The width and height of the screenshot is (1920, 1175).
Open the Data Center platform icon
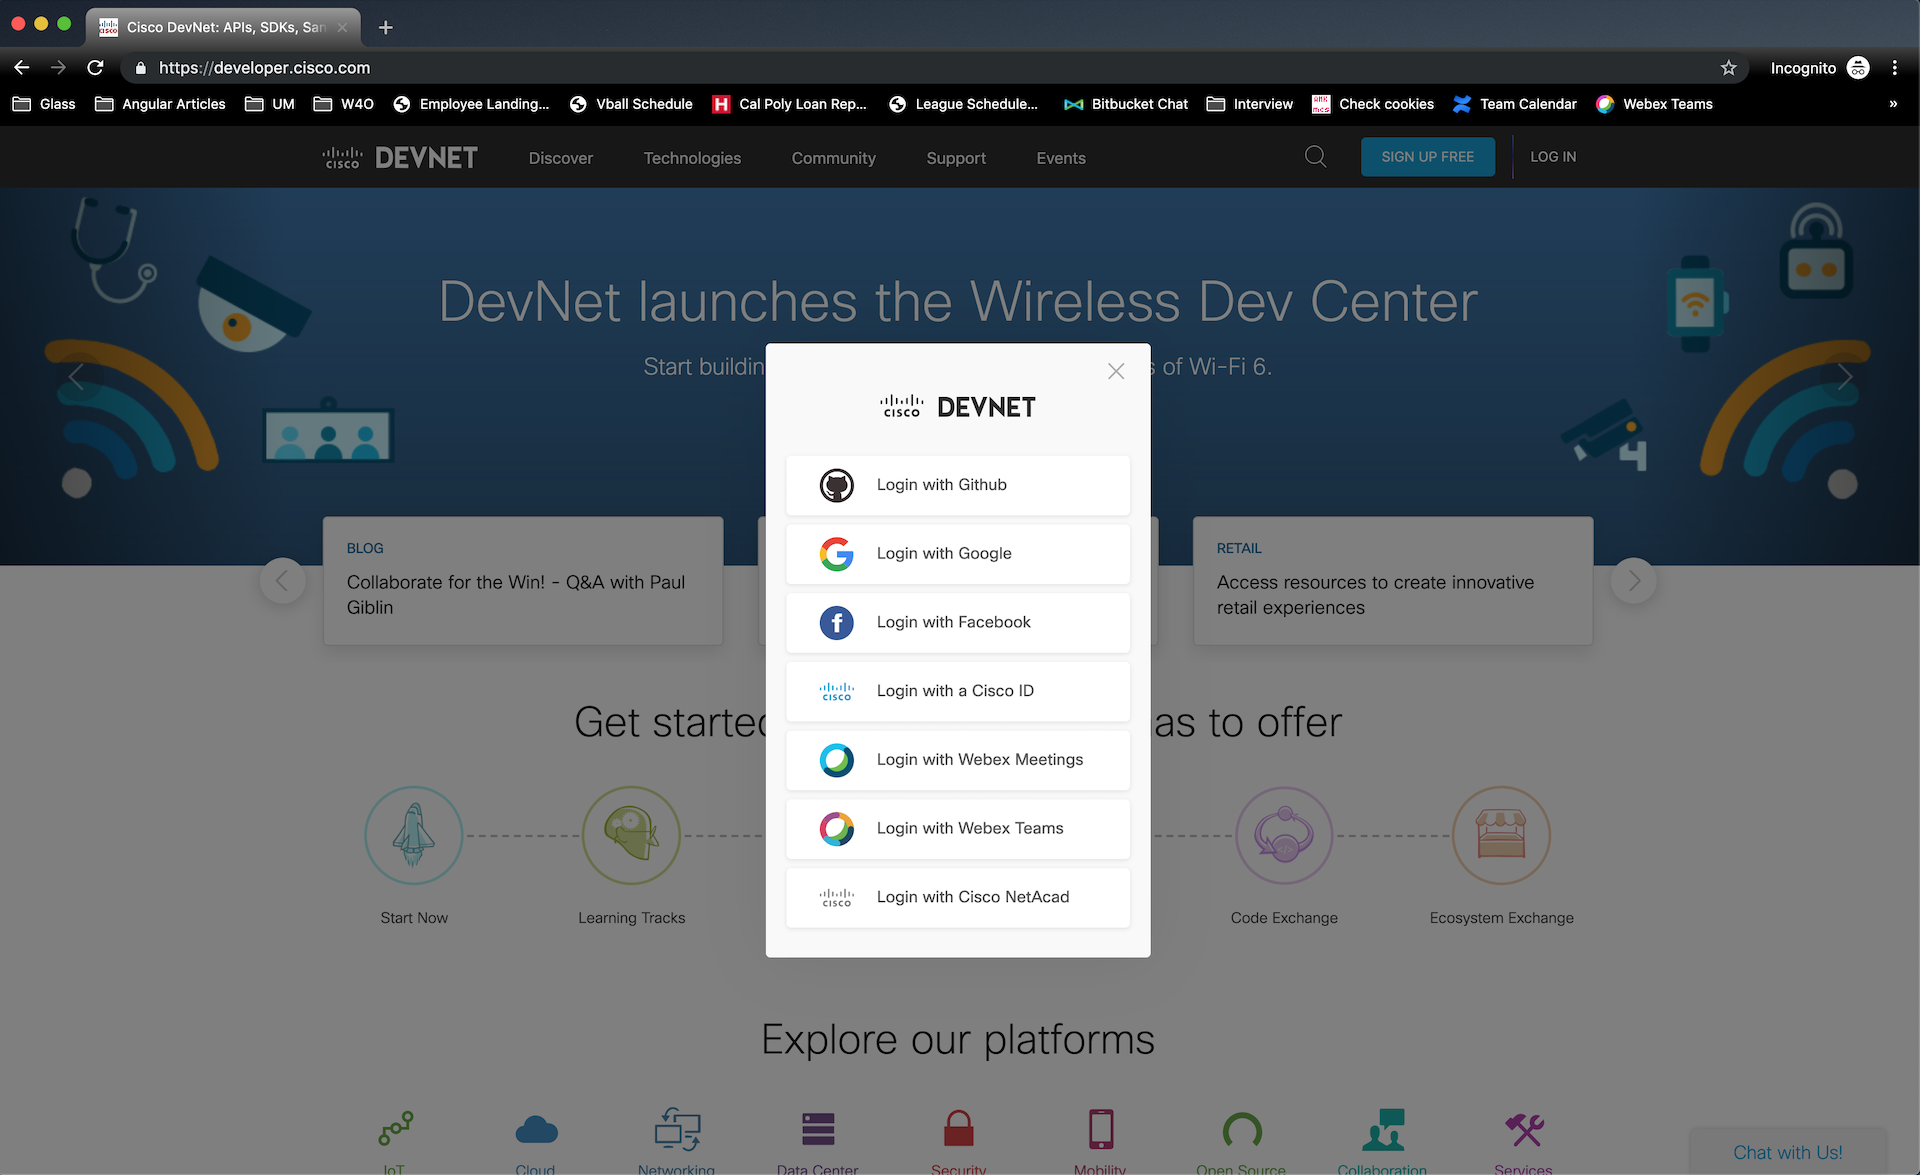click(x=818, y=1129)
